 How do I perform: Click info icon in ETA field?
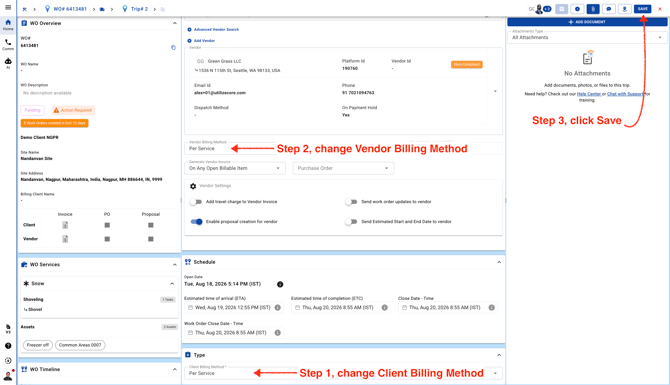click(278, 308)
